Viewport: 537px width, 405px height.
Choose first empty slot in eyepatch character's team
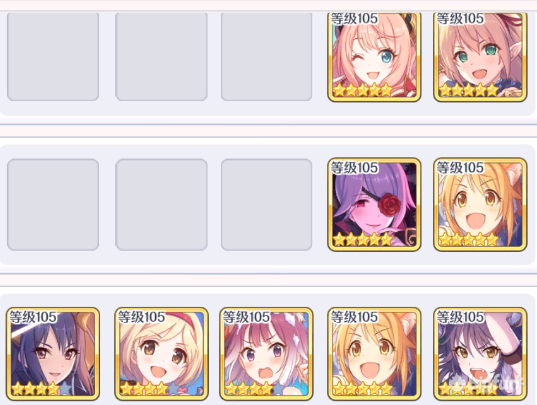(x=53, y=204)
